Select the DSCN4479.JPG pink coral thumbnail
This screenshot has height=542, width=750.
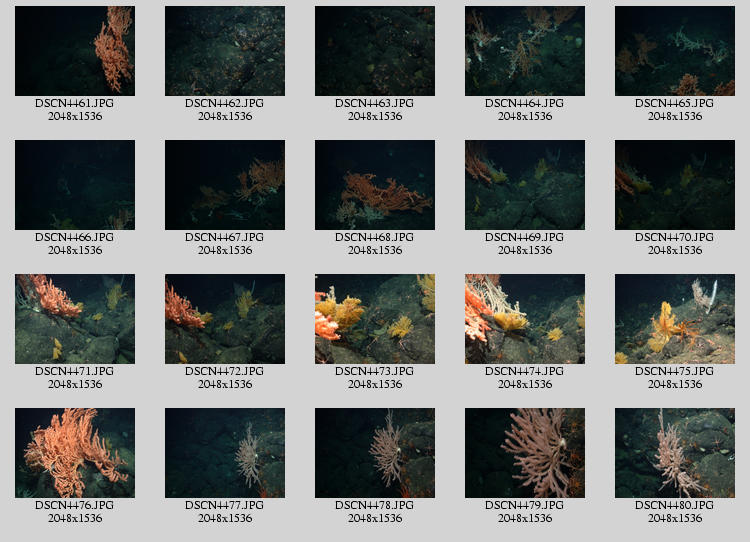(x=525, y=453)
